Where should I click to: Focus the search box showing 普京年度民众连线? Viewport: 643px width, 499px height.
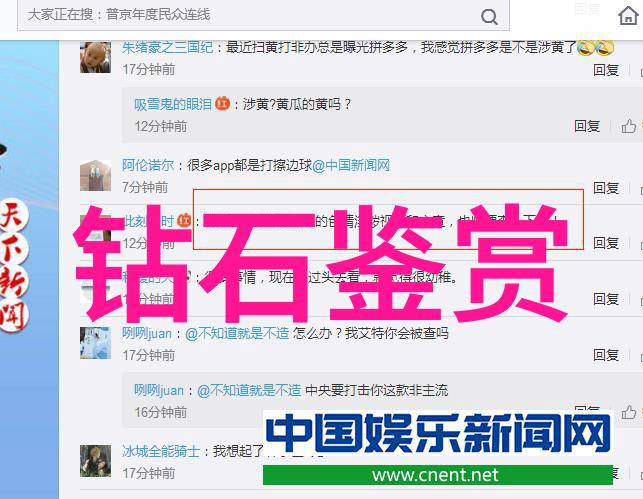[x=263, y=15]
